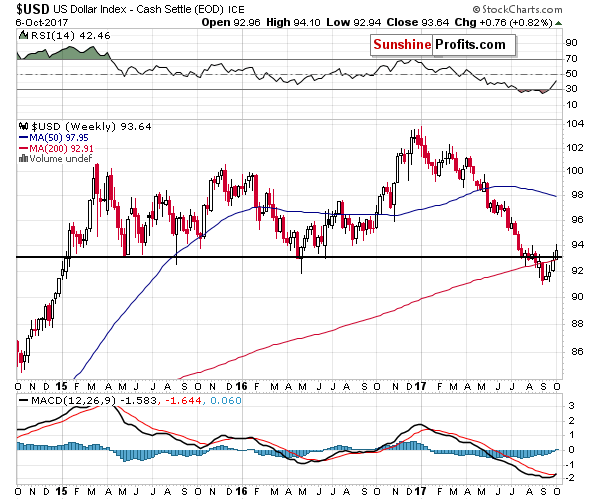Click the green up-triangle change indicator
Viewport: 600px width, 500px height.
point(559,23)
